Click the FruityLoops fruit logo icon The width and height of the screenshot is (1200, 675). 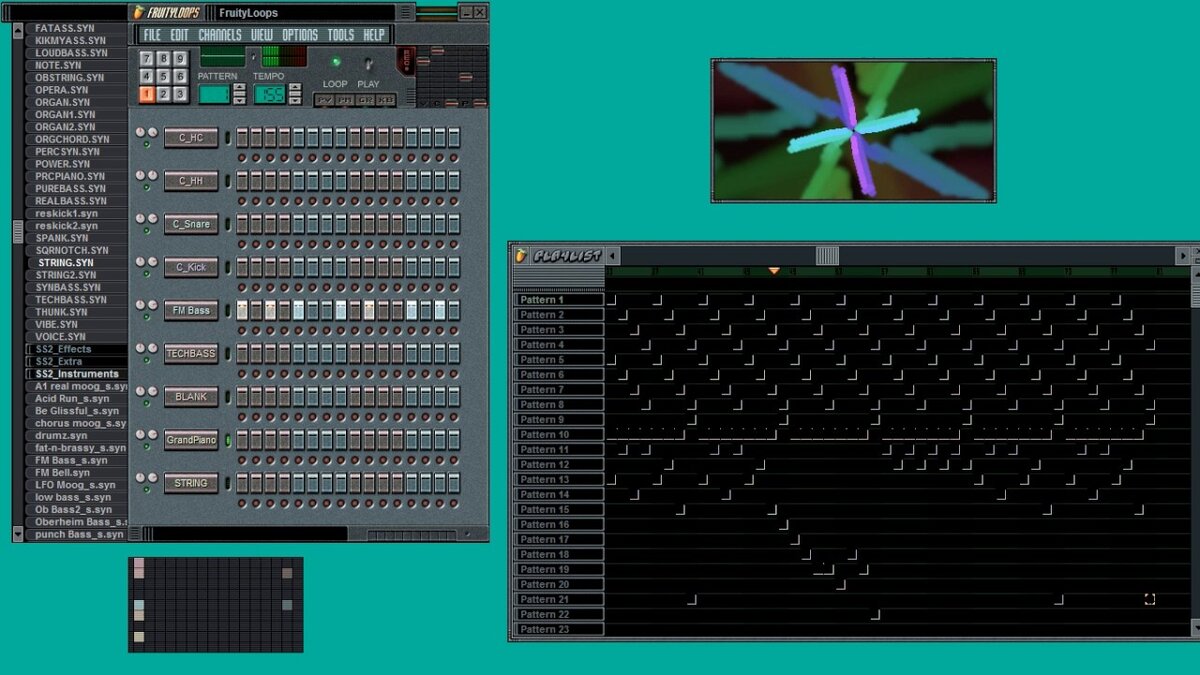[138, 13]
